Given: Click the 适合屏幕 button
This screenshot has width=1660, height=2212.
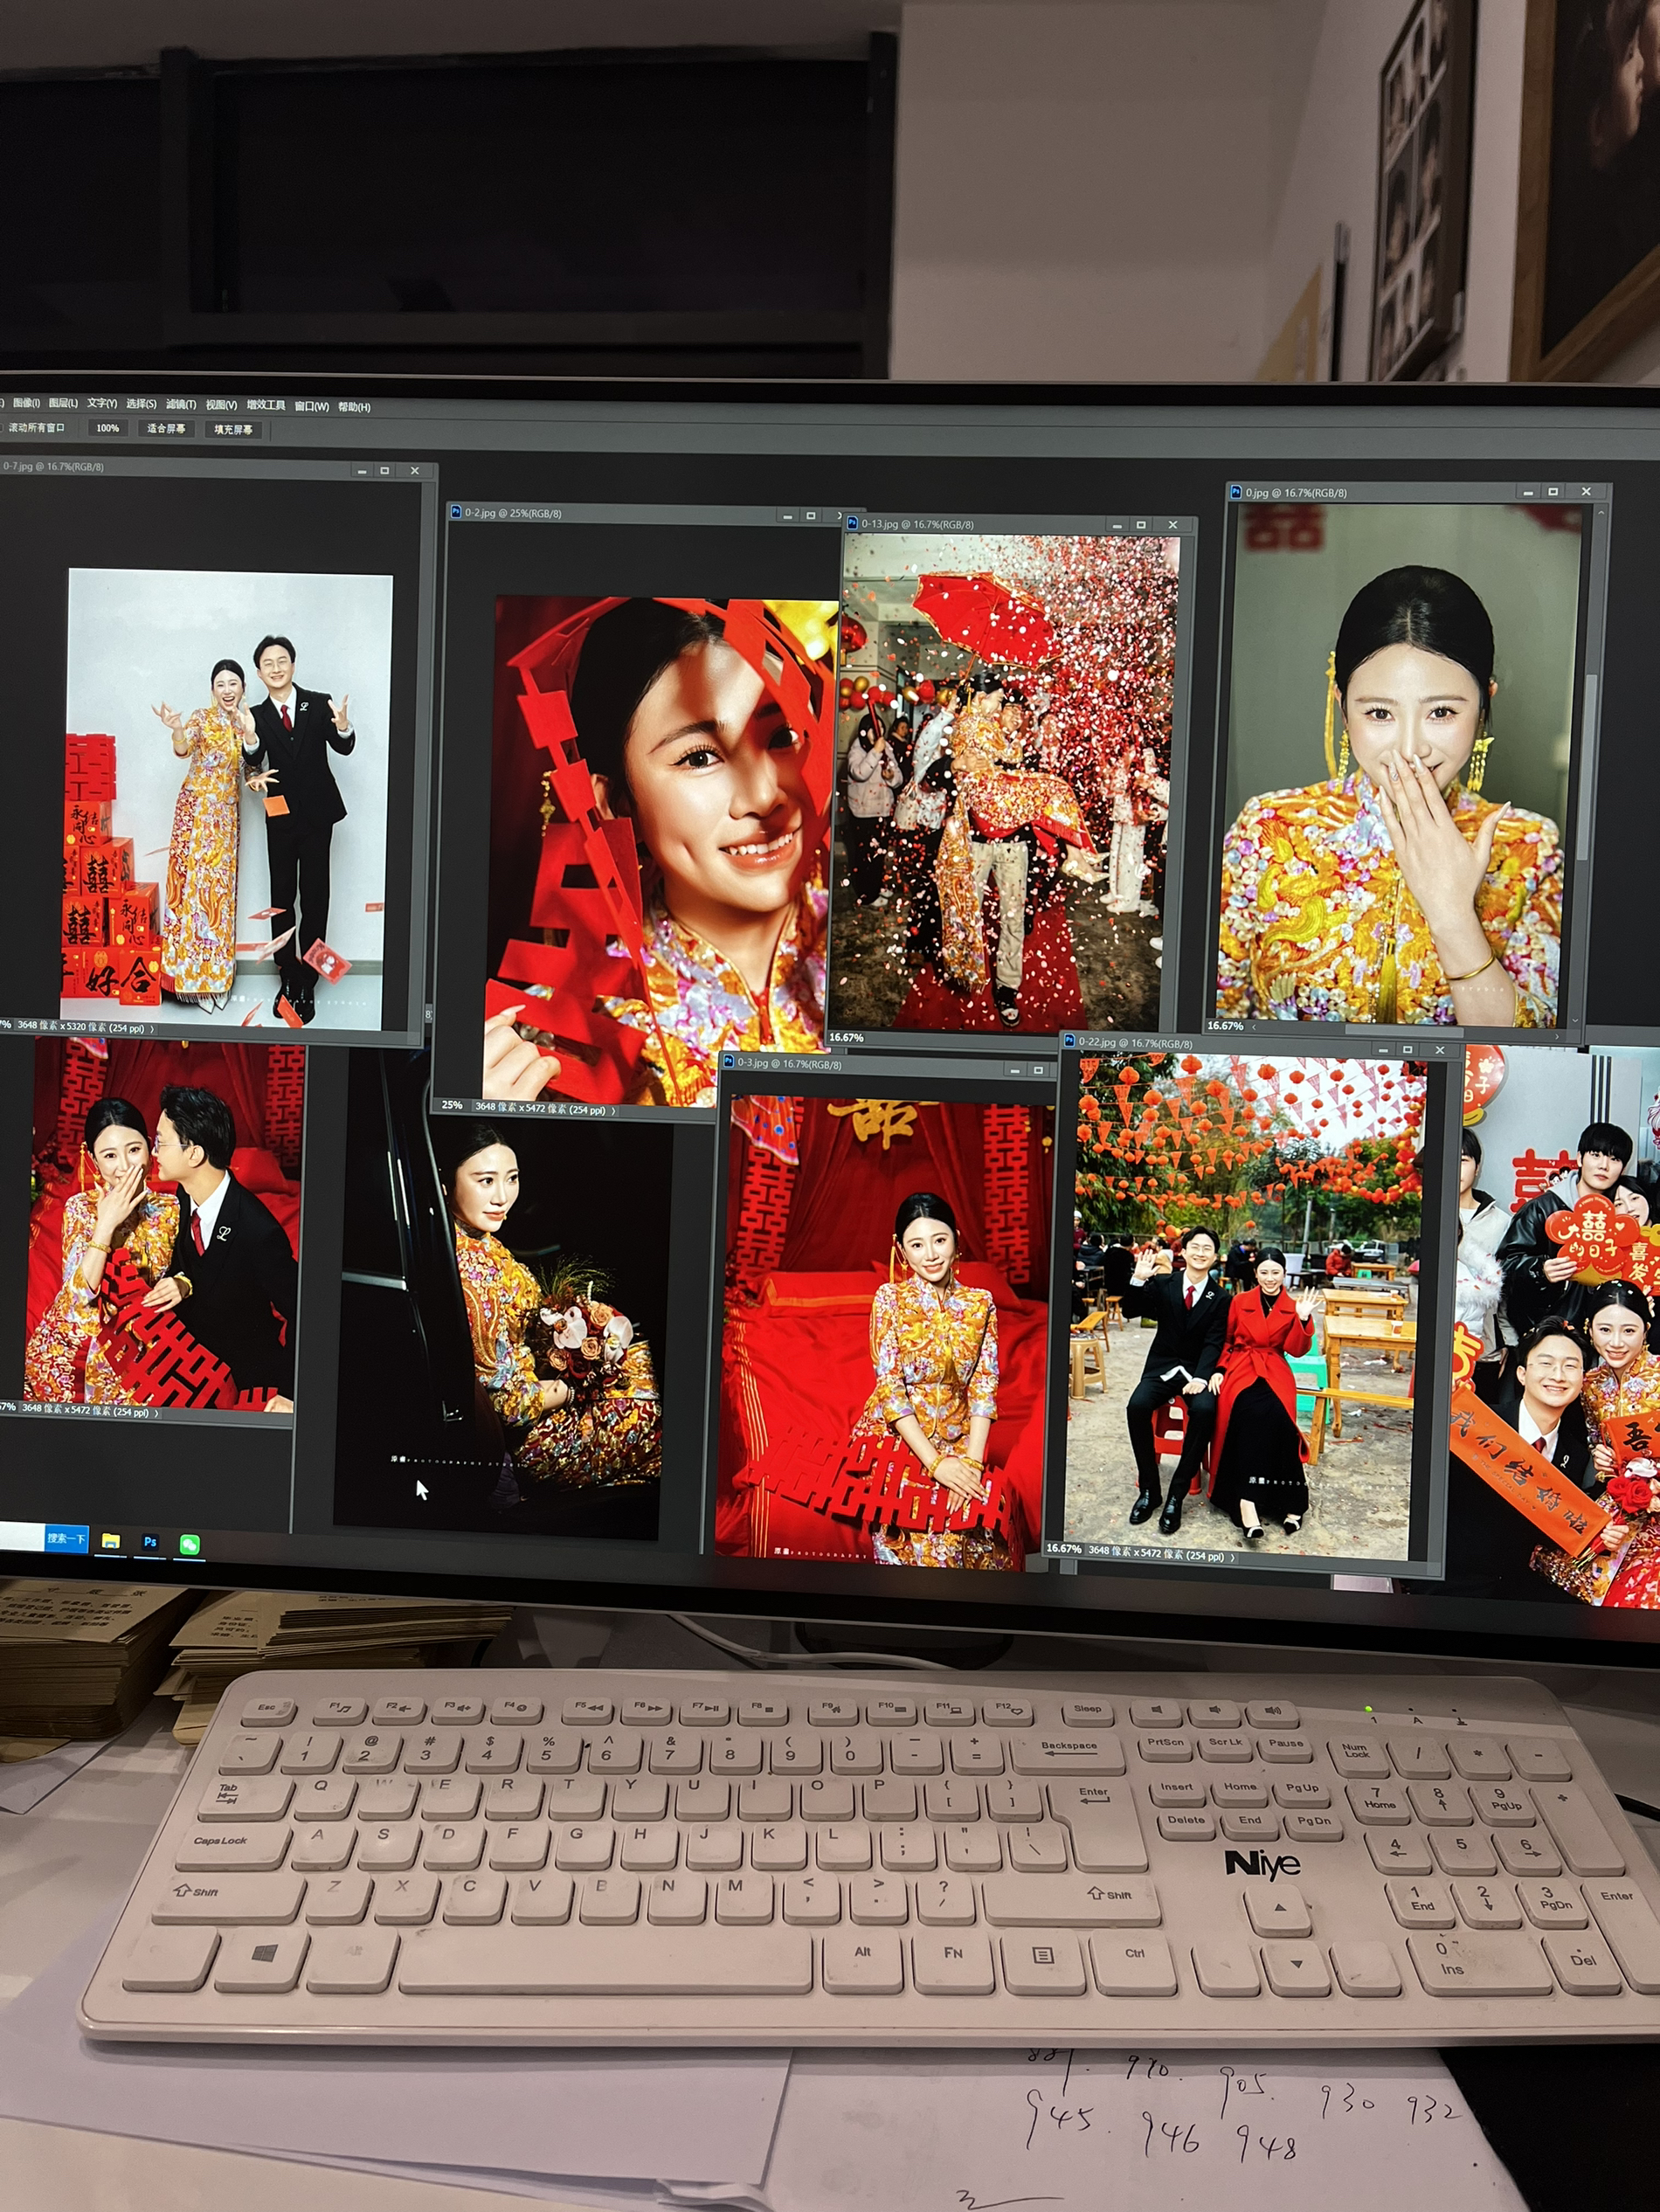Looking at the screenshot, I should click(x=166, y=429).
